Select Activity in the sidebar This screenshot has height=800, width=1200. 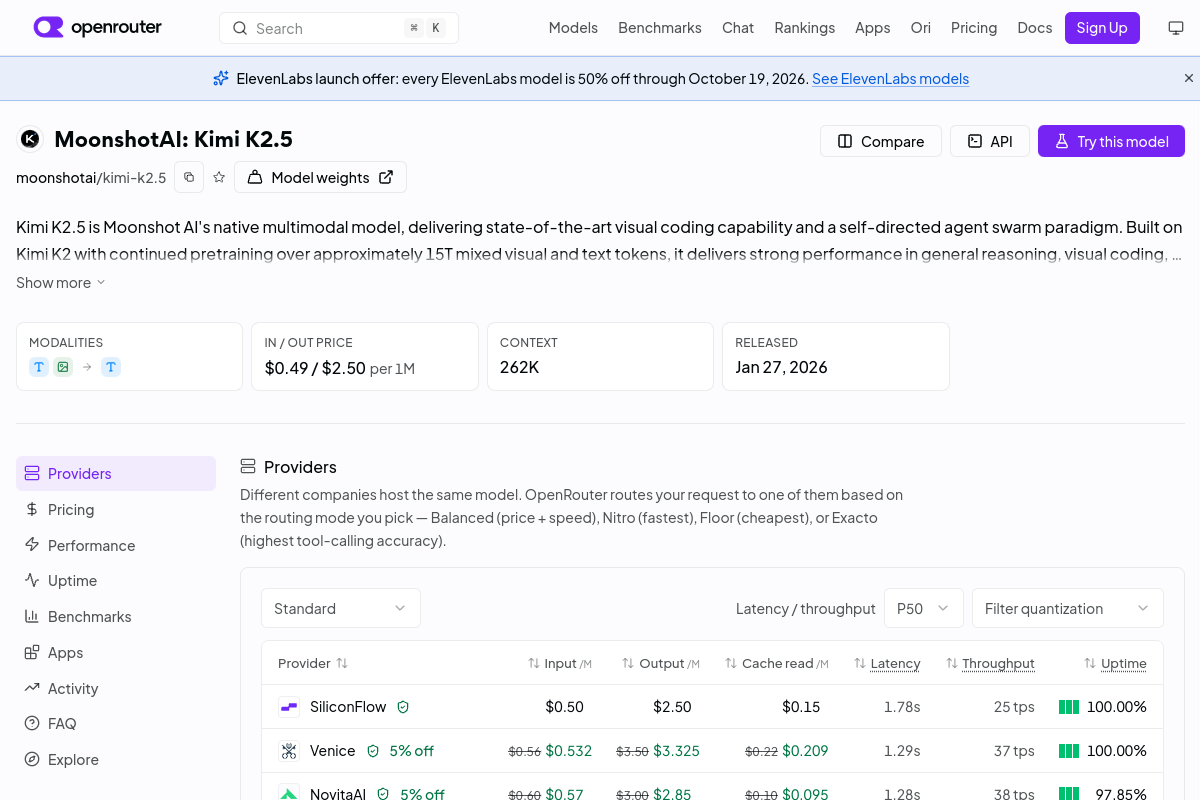coord(116,689)
